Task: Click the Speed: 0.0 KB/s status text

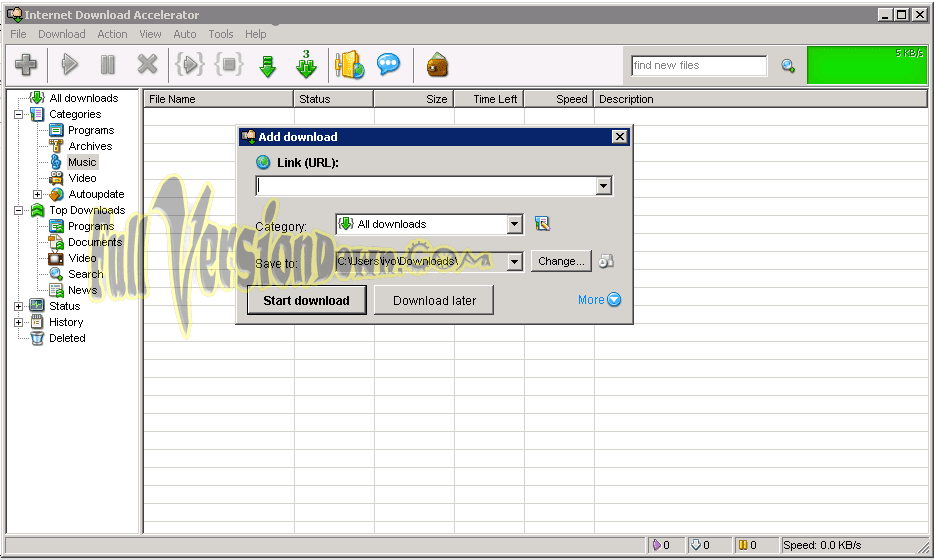Action: (x=822, y=545)
